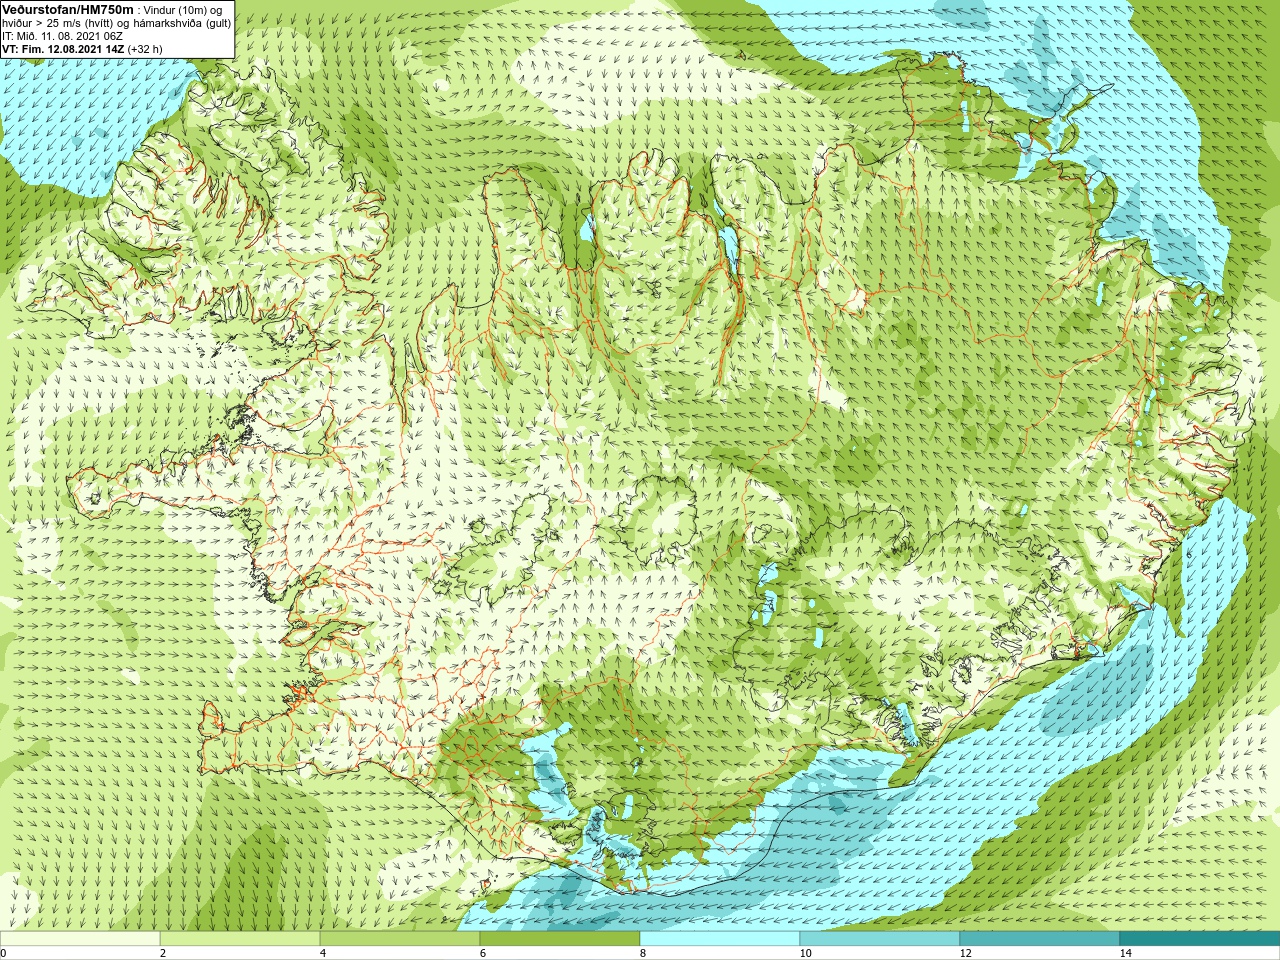Click the 'Veðurstofan/HM750m' title text
1280x960 pixels.
pyautogui.click(x=68, y=9)
